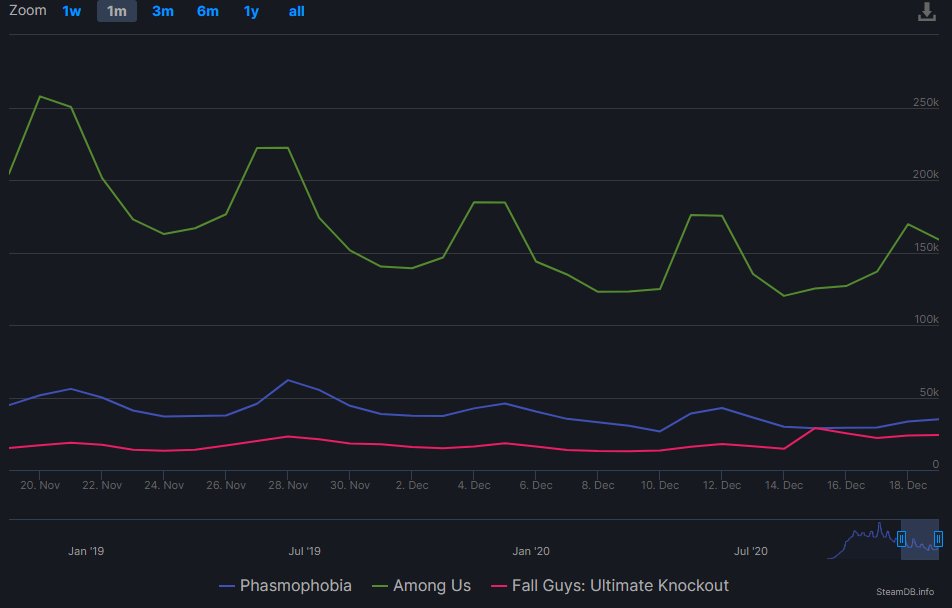
Task: Click the 250k y-axis label
Action: [926, 102]
